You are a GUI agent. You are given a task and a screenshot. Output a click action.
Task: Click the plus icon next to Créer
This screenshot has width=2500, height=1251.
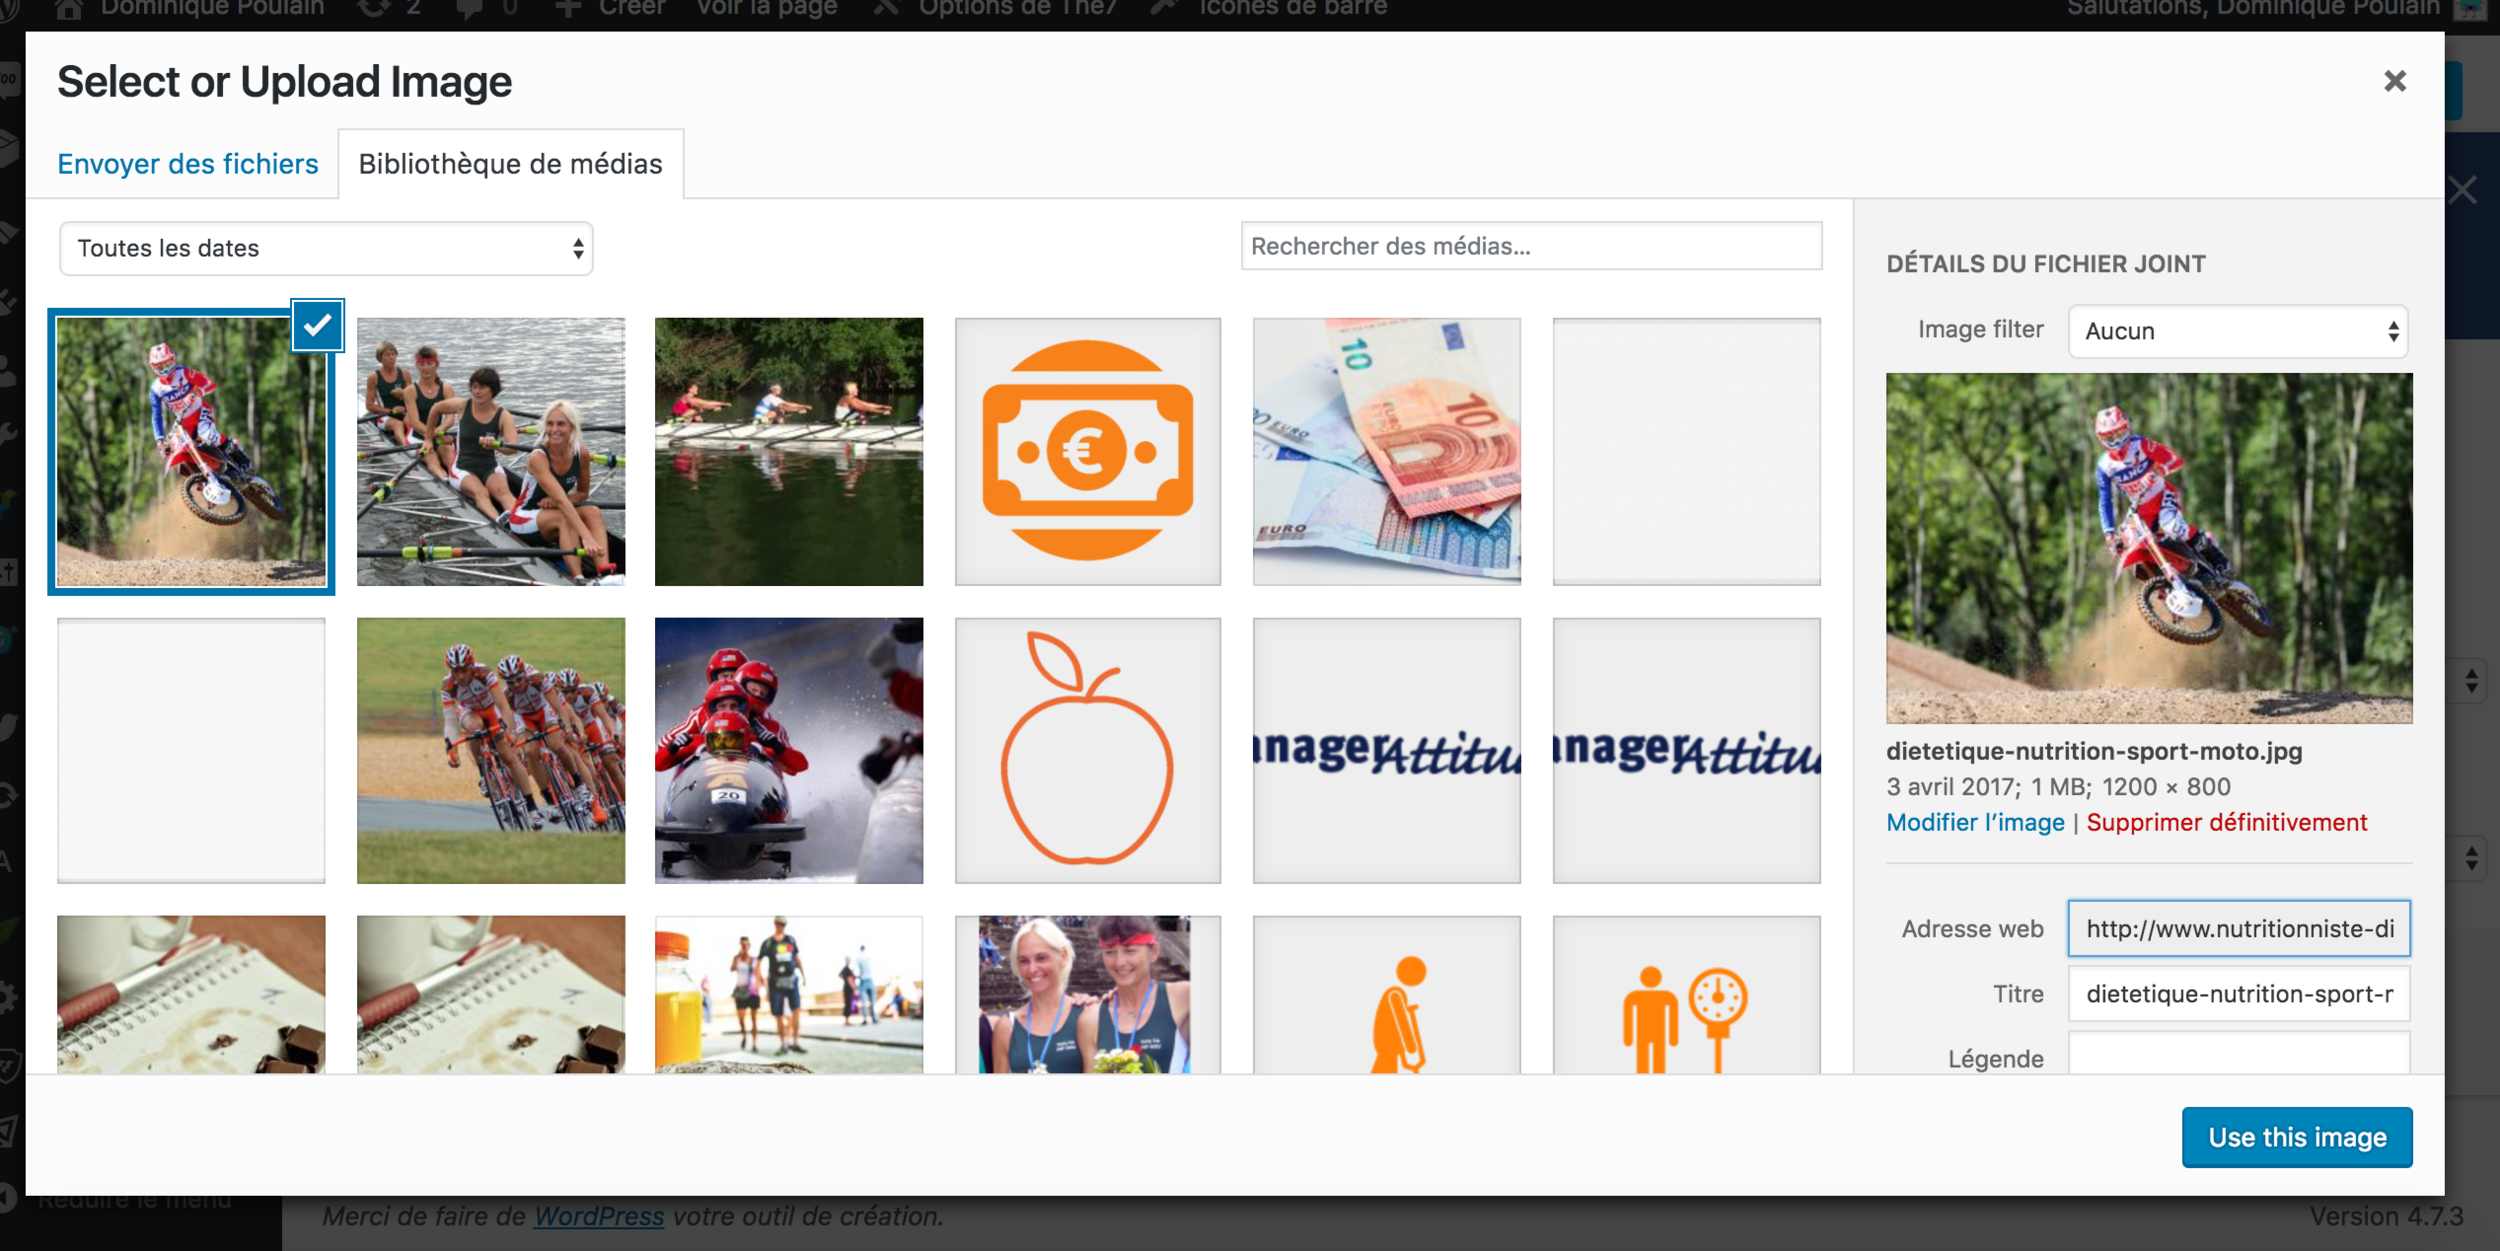[x=568, y=8]
